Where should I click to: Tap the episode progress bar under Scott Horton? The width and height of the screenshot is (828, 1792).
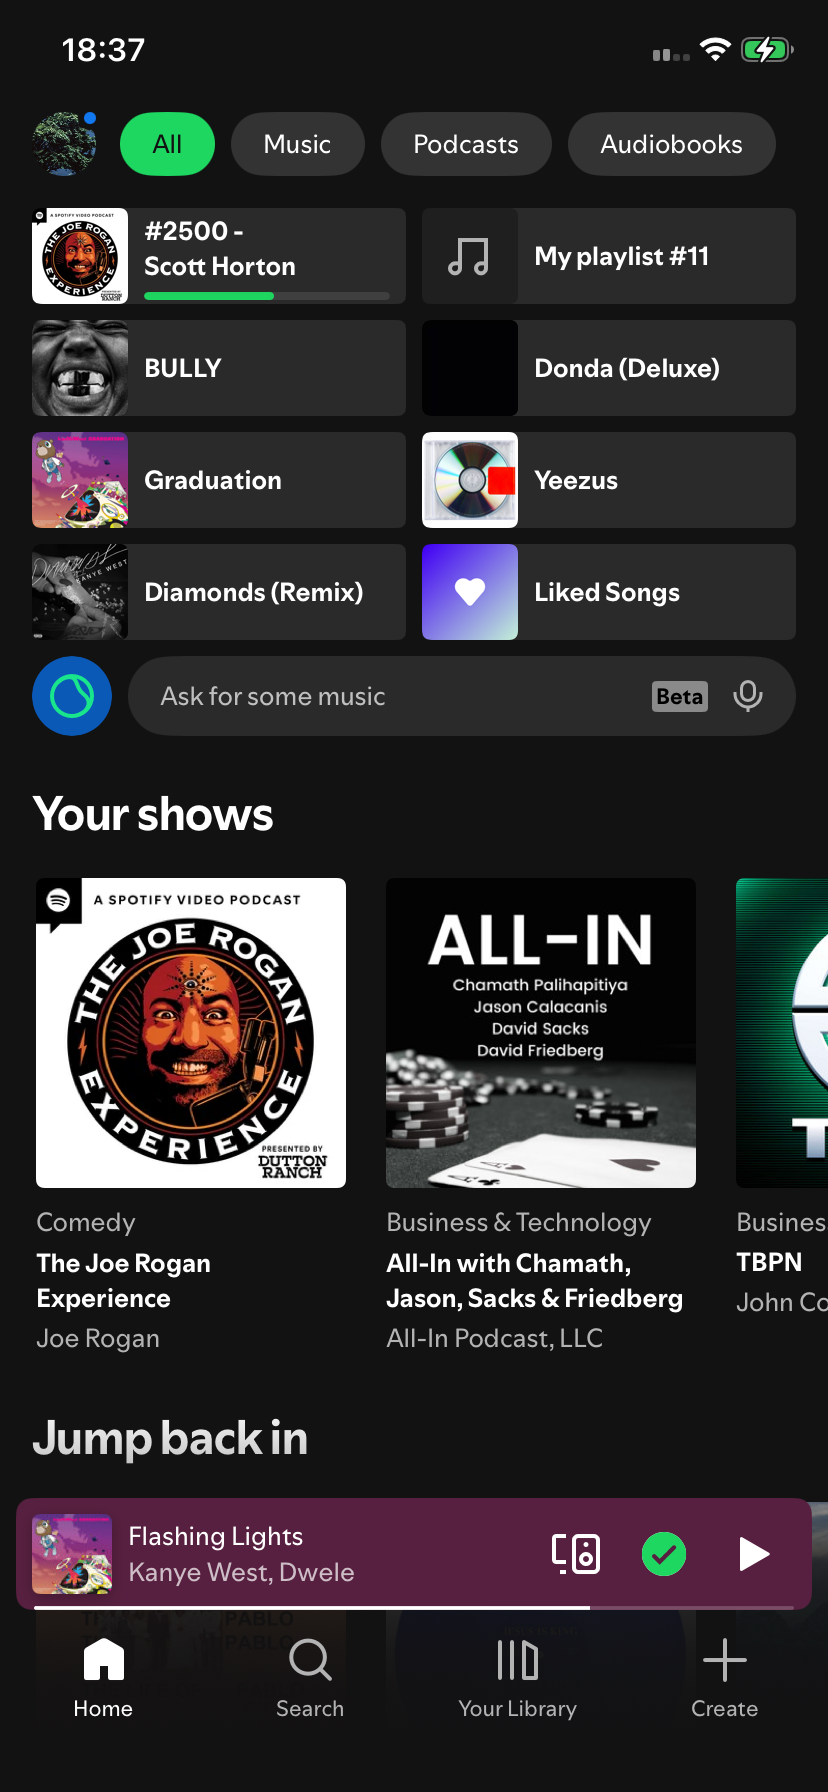click(267, 296)
